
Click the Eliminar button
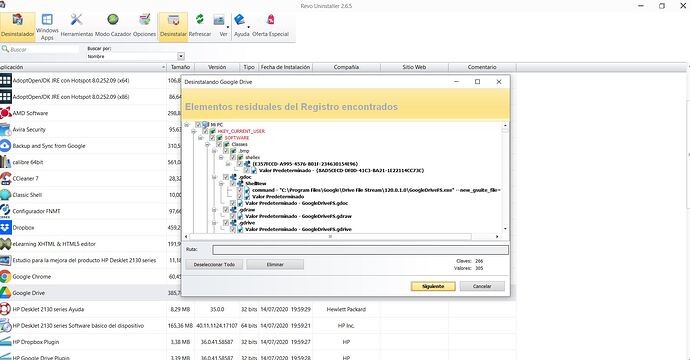[x=275, y=264]
